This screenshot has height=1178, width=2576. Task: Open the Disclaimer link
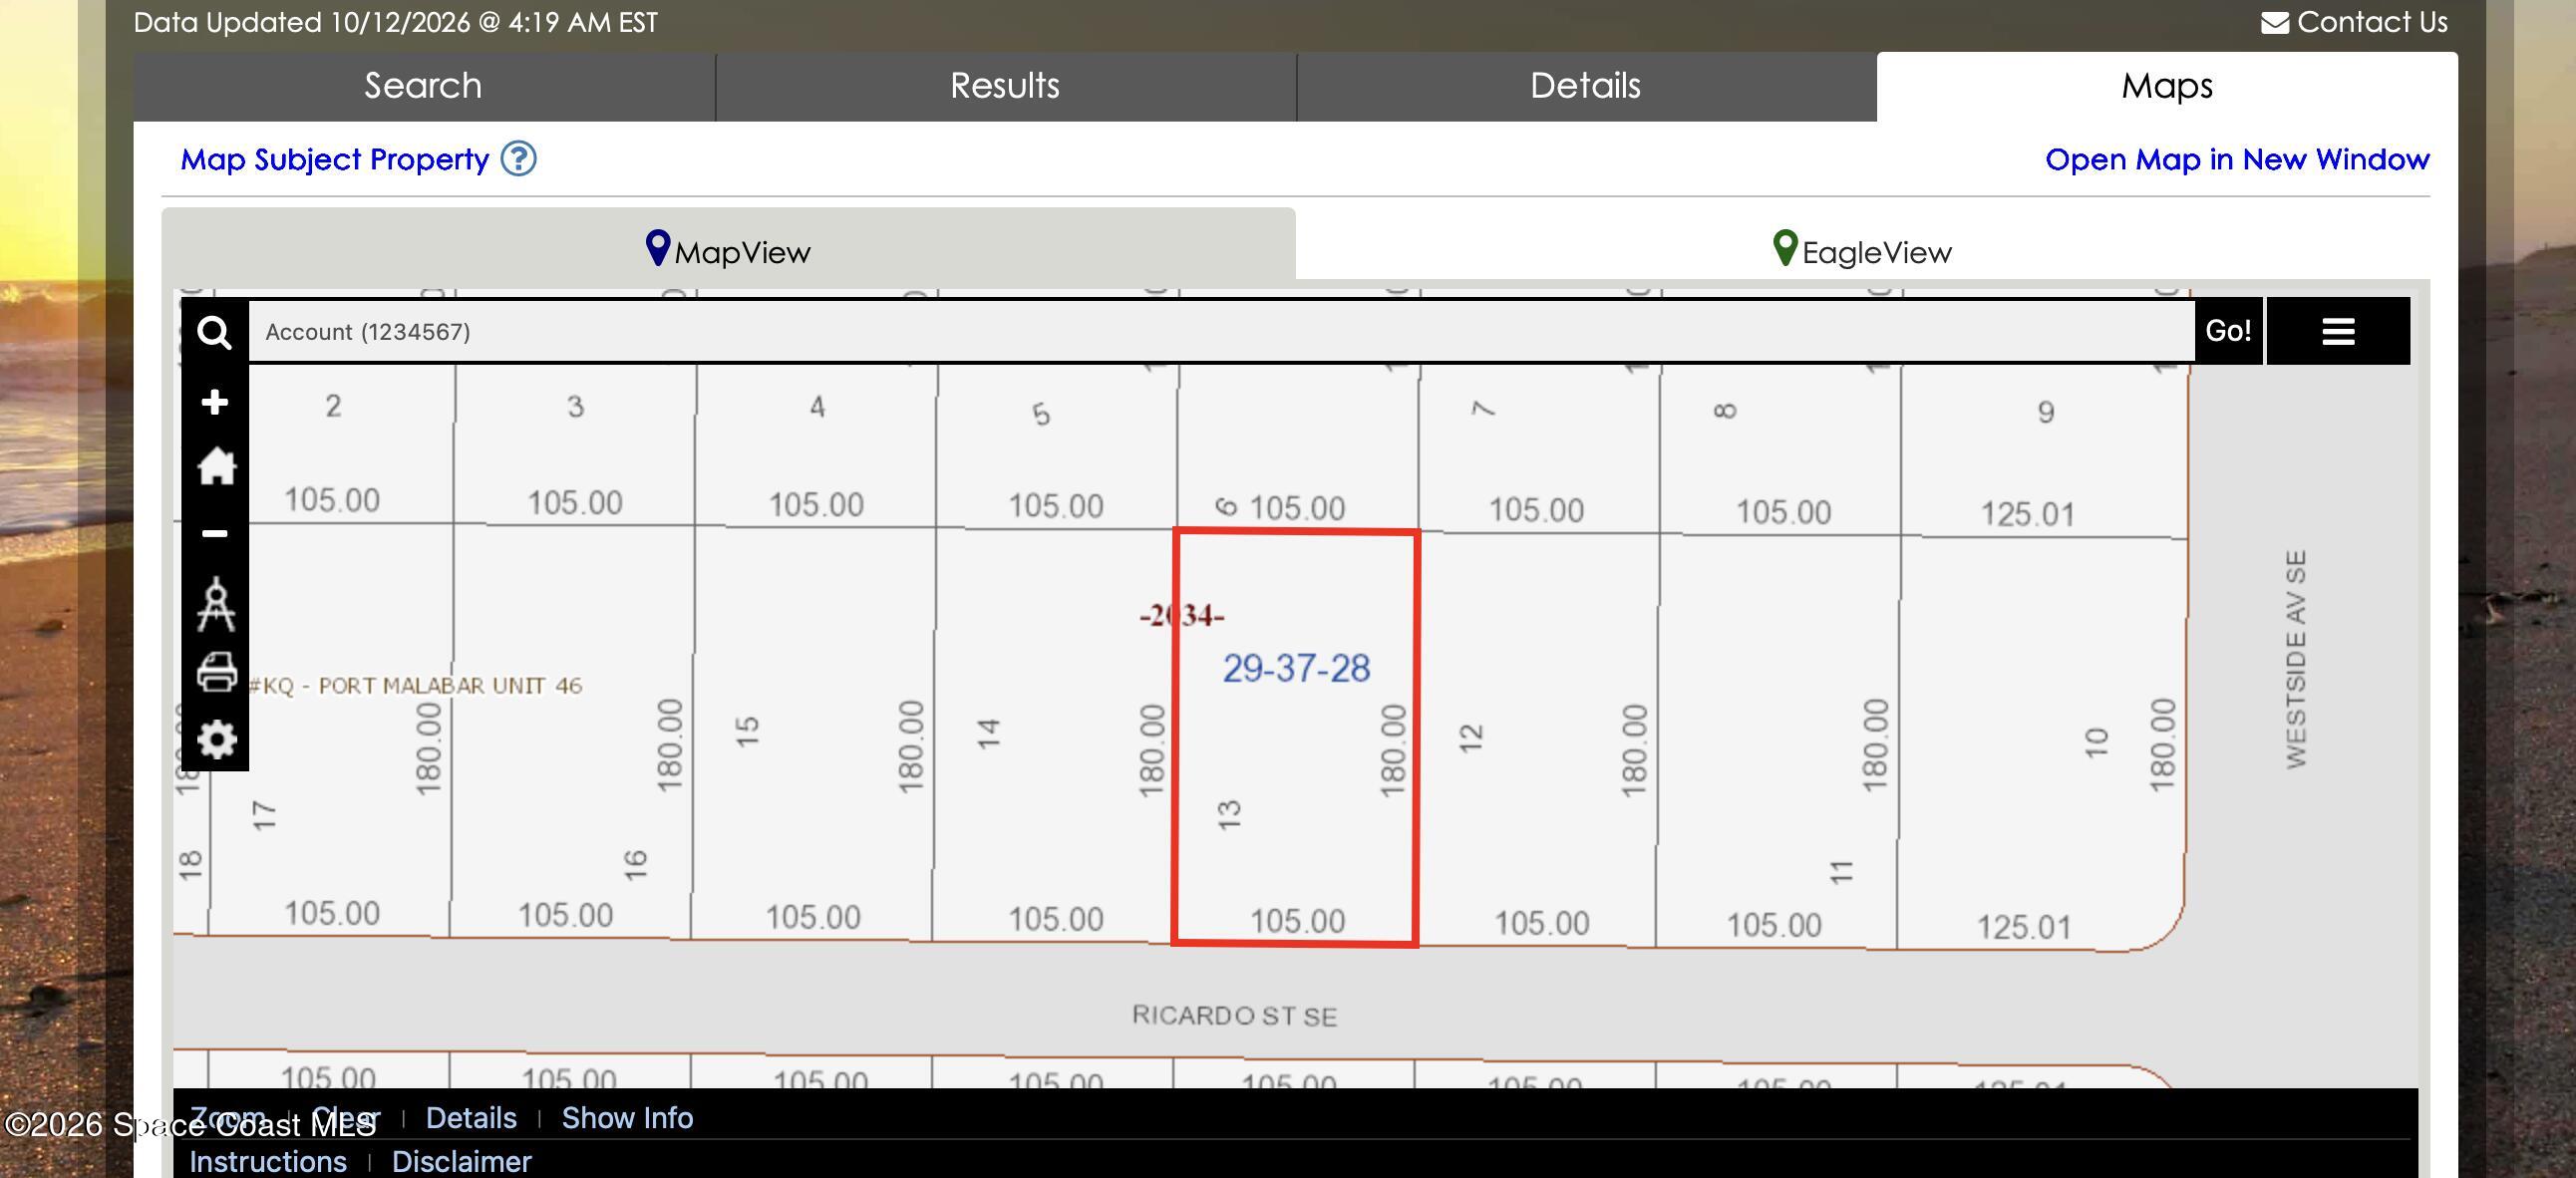point(461,1162)
